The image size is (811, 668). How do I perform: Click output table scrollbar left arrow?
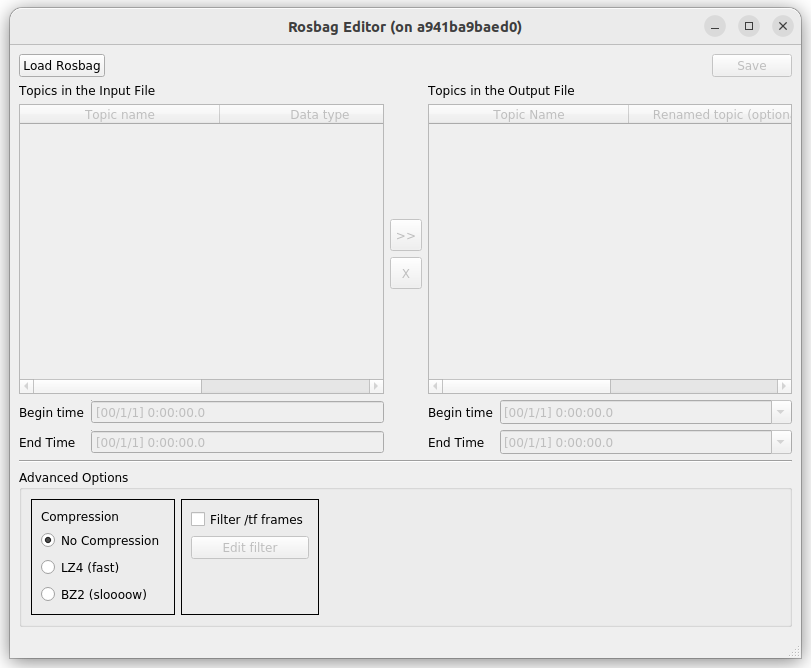pos(435,386)
